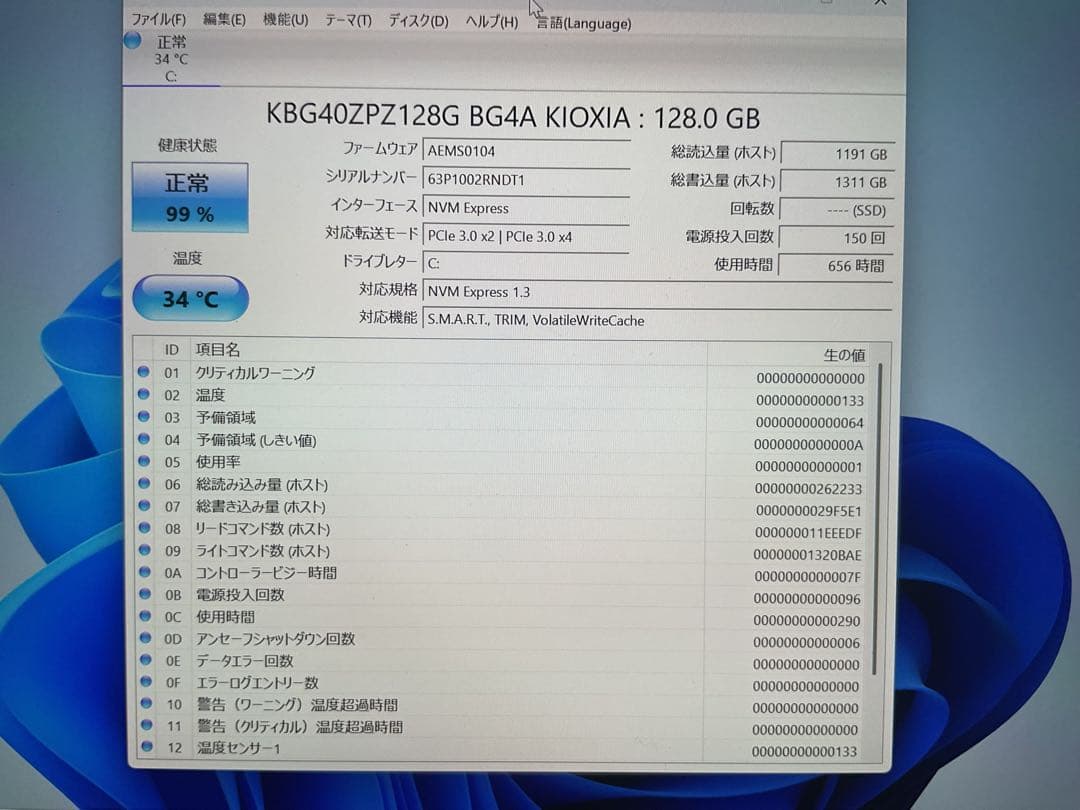Select the 予備領域 (しきい値) attribute name
The image size is (1080, 810).
[256, 439]
